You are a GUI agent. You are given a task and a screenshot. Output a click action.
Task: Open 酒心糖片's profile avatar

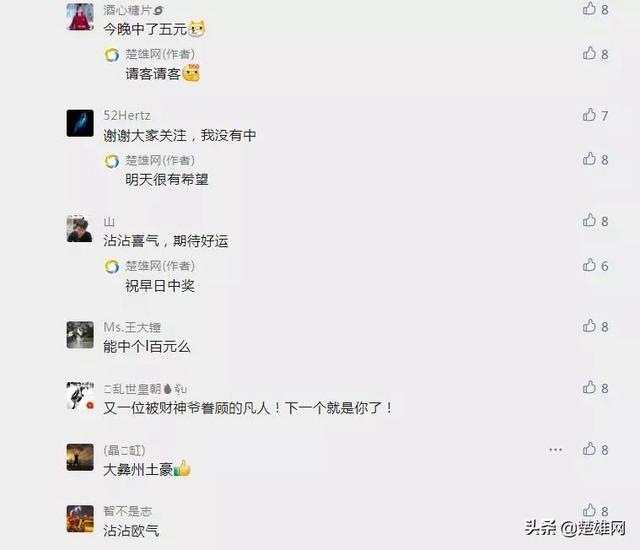point(80,17)
